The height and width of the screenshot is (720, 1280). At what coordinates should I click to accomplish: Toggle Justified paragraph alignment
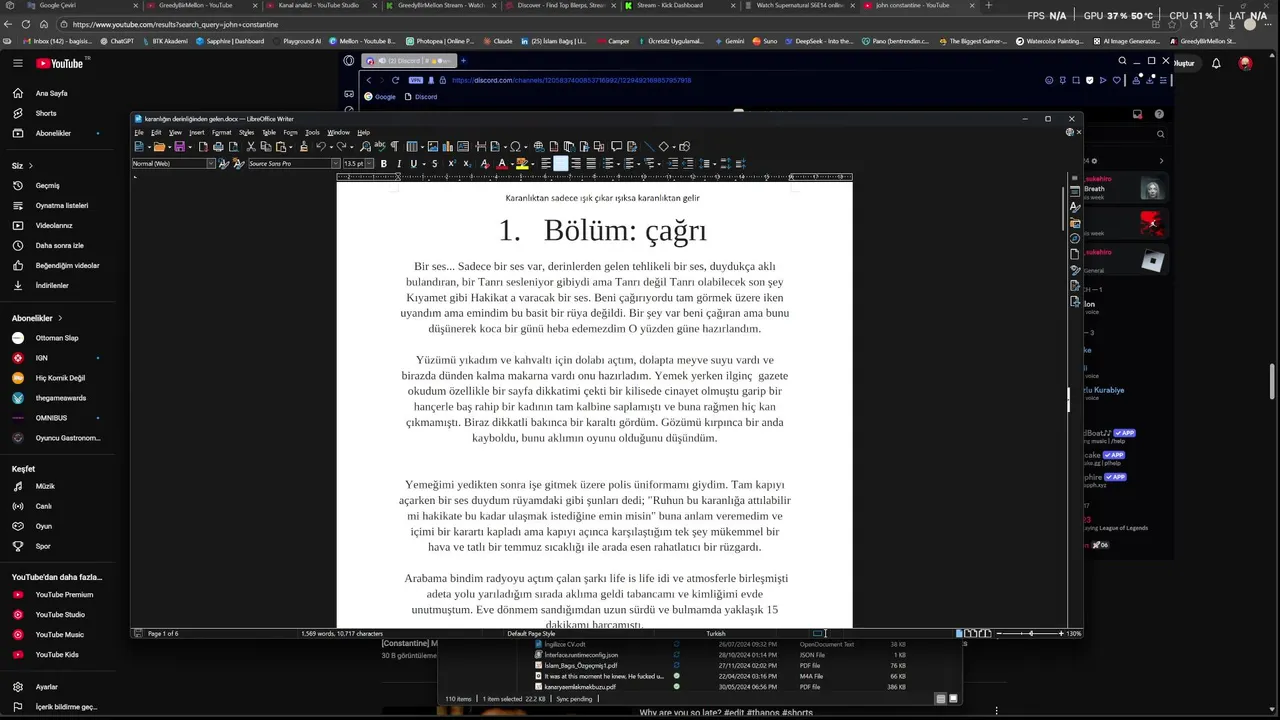591,163
